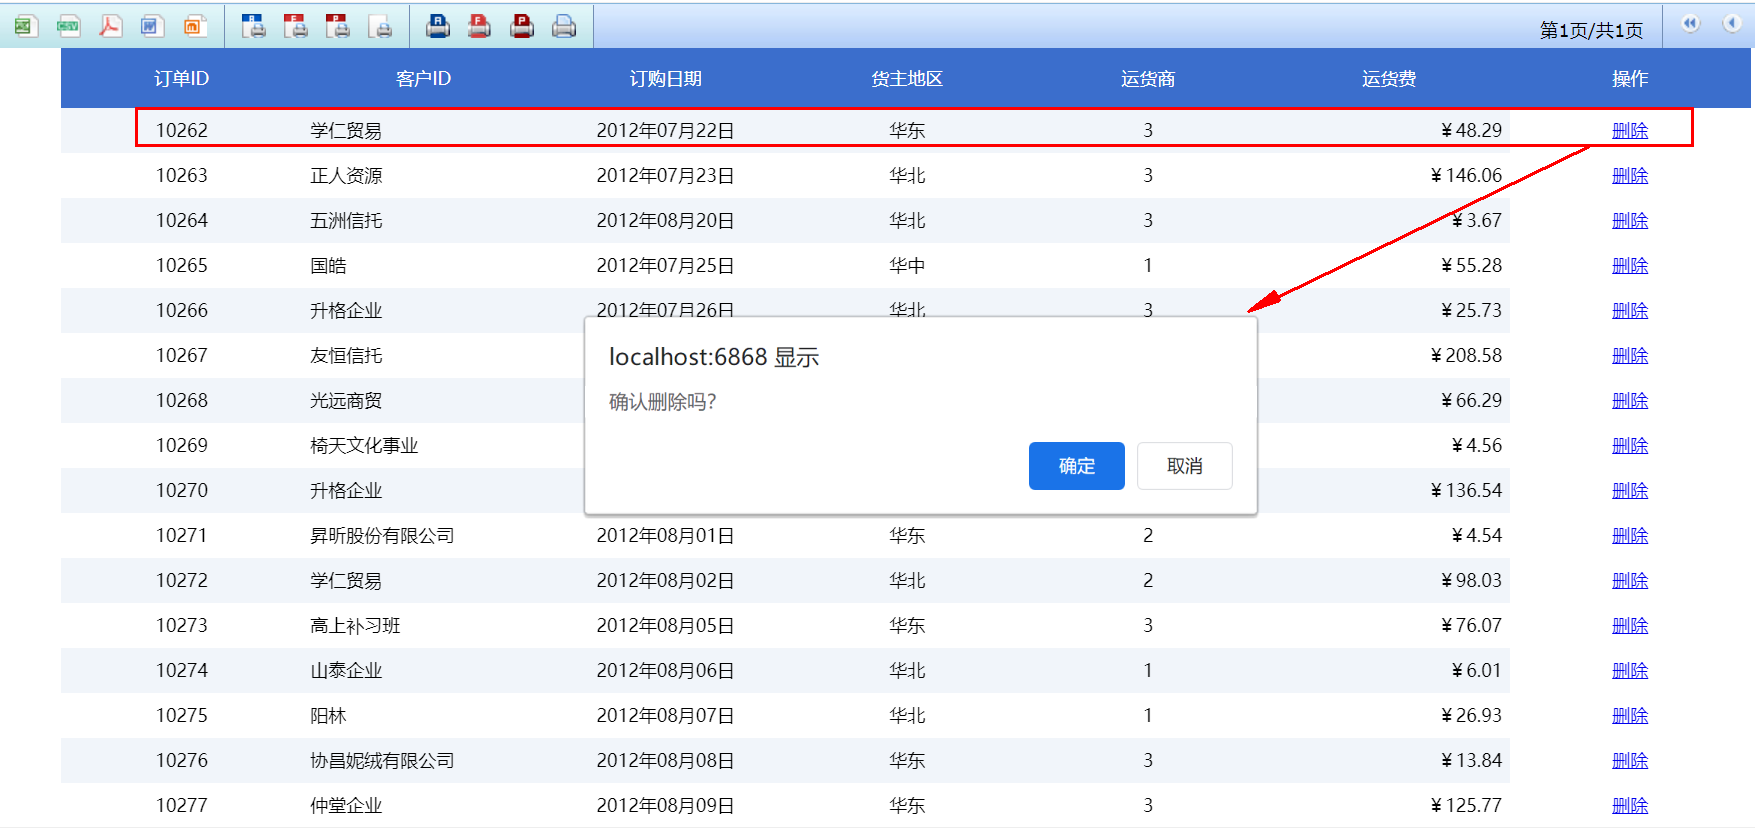This screenshot has width=1755, height=828.
Task: Export the report to PDF
Action: 110,26
